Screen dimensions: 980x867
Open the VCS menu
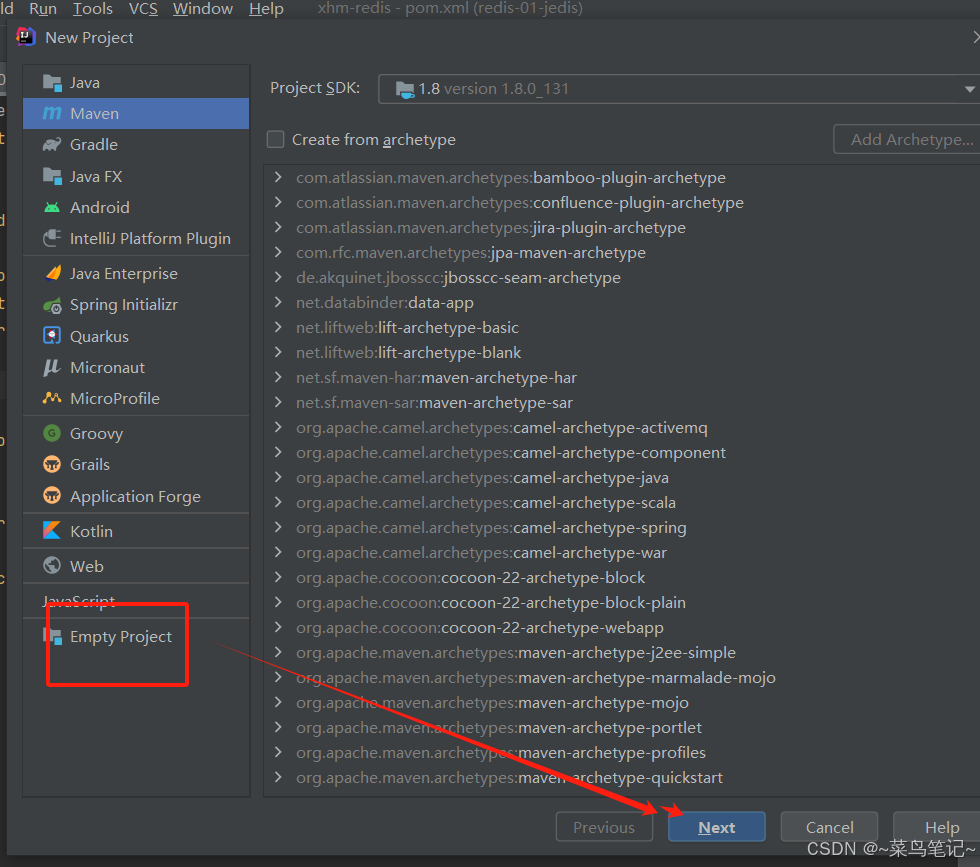(x=143, y=9)
